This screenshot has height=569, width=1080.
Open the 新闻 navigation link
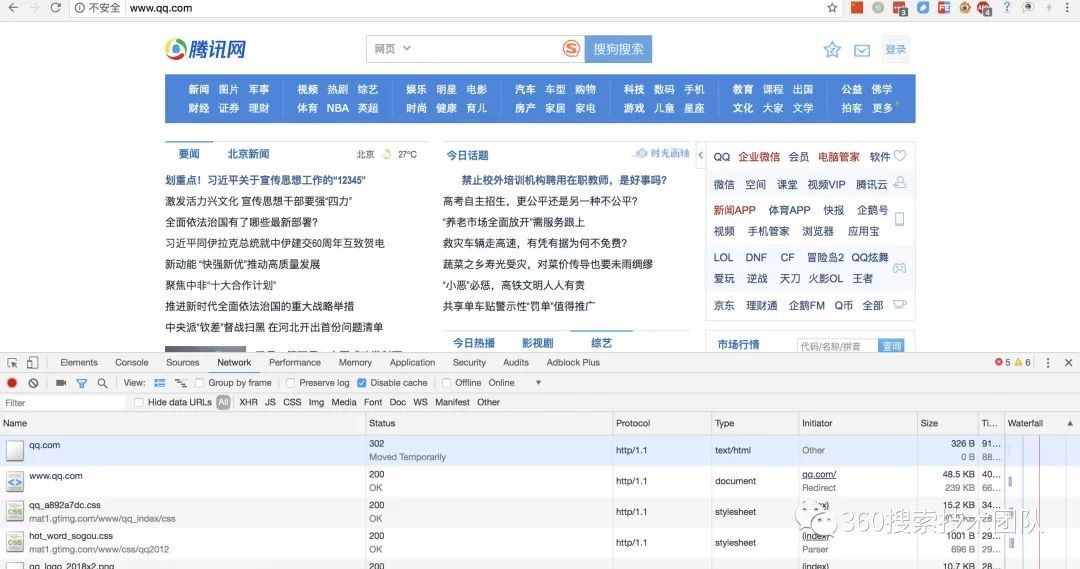pos(198,90)
